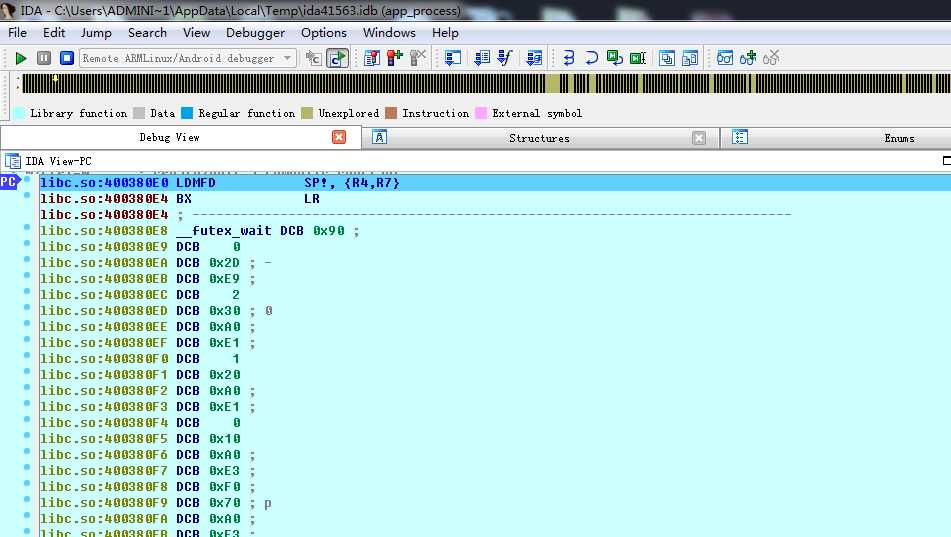Image resolution: width=951 pixels, height=537 pixels.
Task: Select the LDMFD instruction line at 400380E0
Action: coord(494,183)
